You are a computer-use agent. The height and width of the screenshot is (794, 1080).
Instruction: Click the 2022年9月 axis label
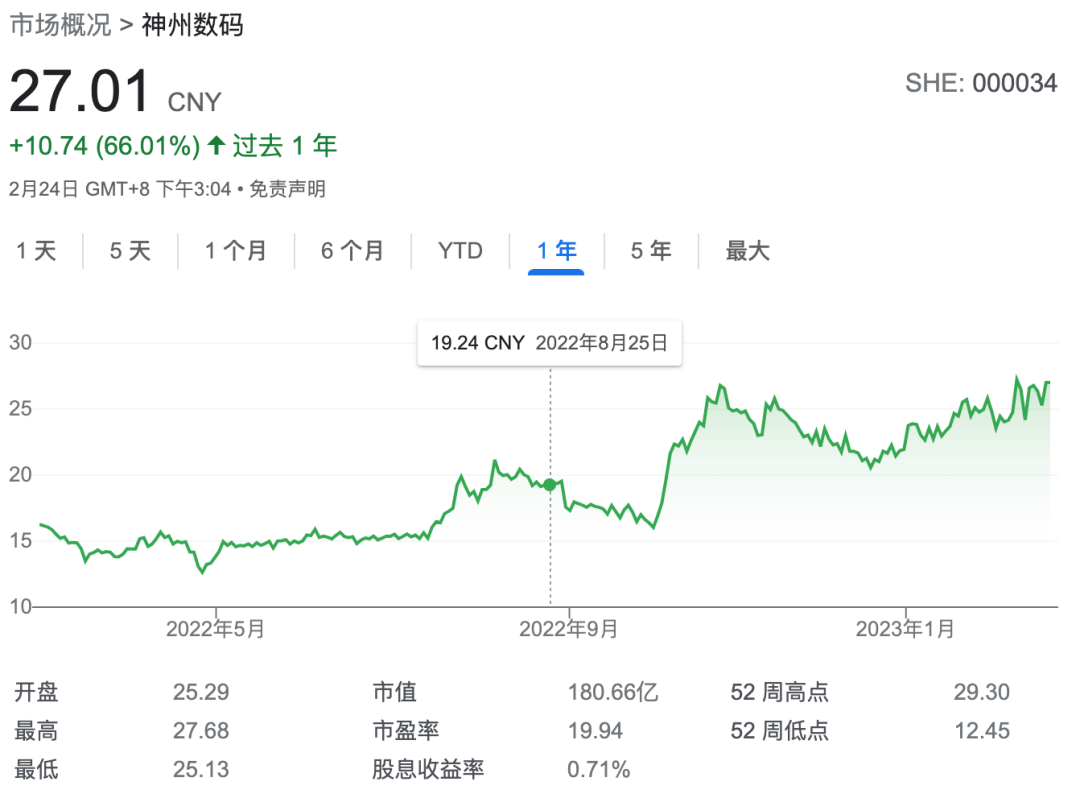tap(568, 629)
